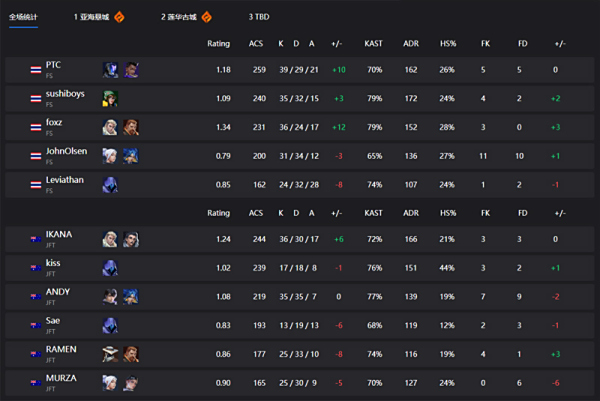600x401 pixels.
Task: Open the 2 莲华古城 map tab
Action: pyautogui.click(x=179, y=17)
